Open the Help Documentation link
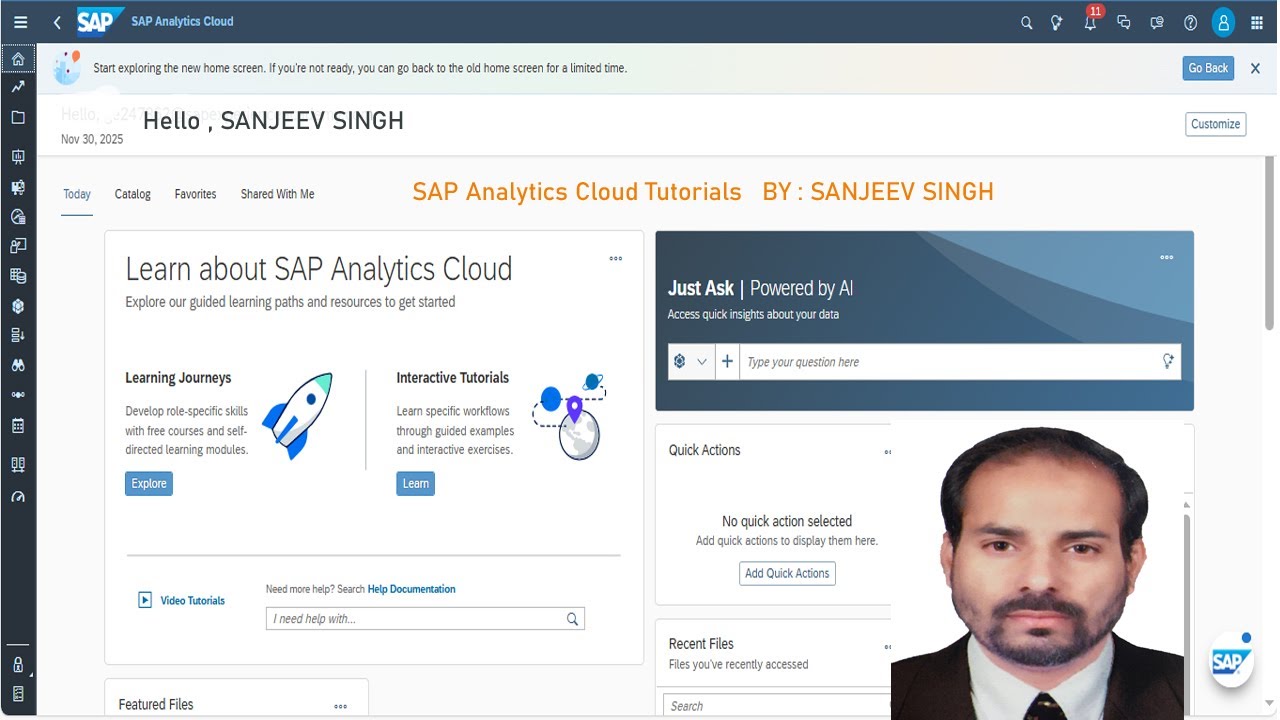Screen dimensions: 1280x720 [411, 589]
